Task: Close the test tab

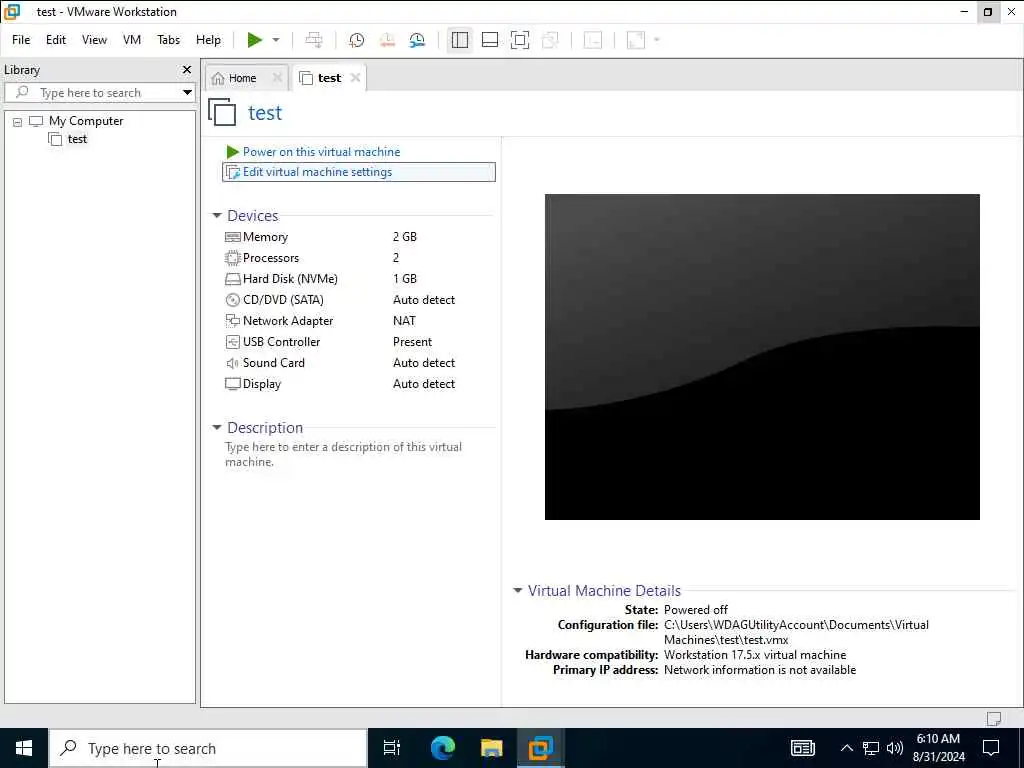Action: tap(355, 78)
